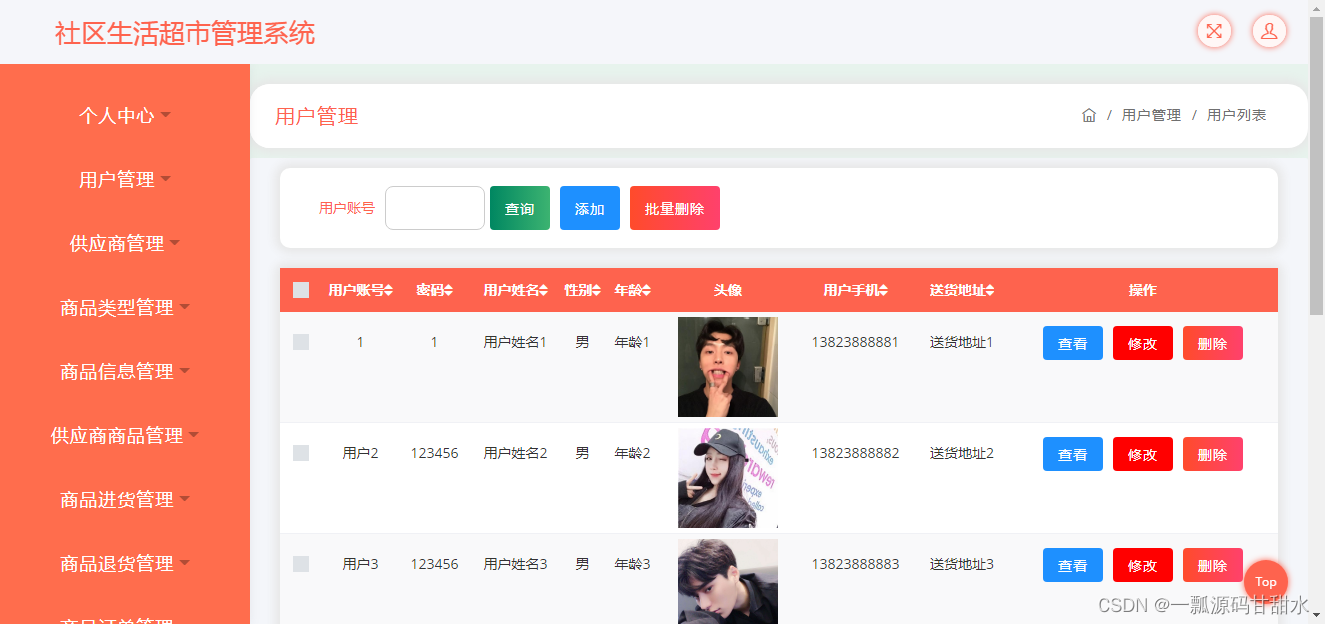The width and height of the screenshot is (1325, 624).
Task: Expand the 供应商管理 sidebar menu
Action: (x=125, y=244)
